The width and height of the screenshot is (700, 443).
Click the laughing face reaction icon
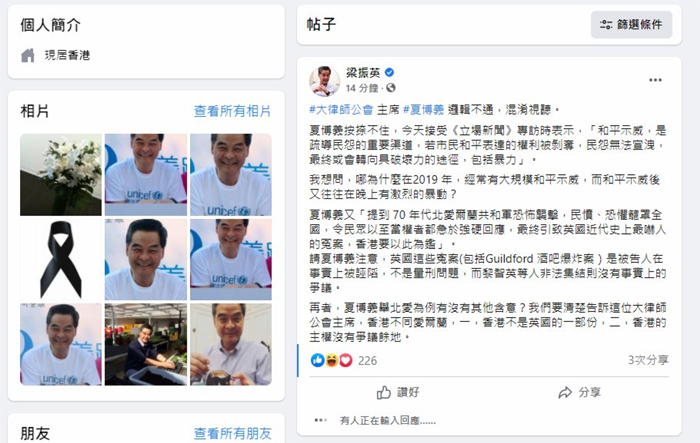click(332, 360)
